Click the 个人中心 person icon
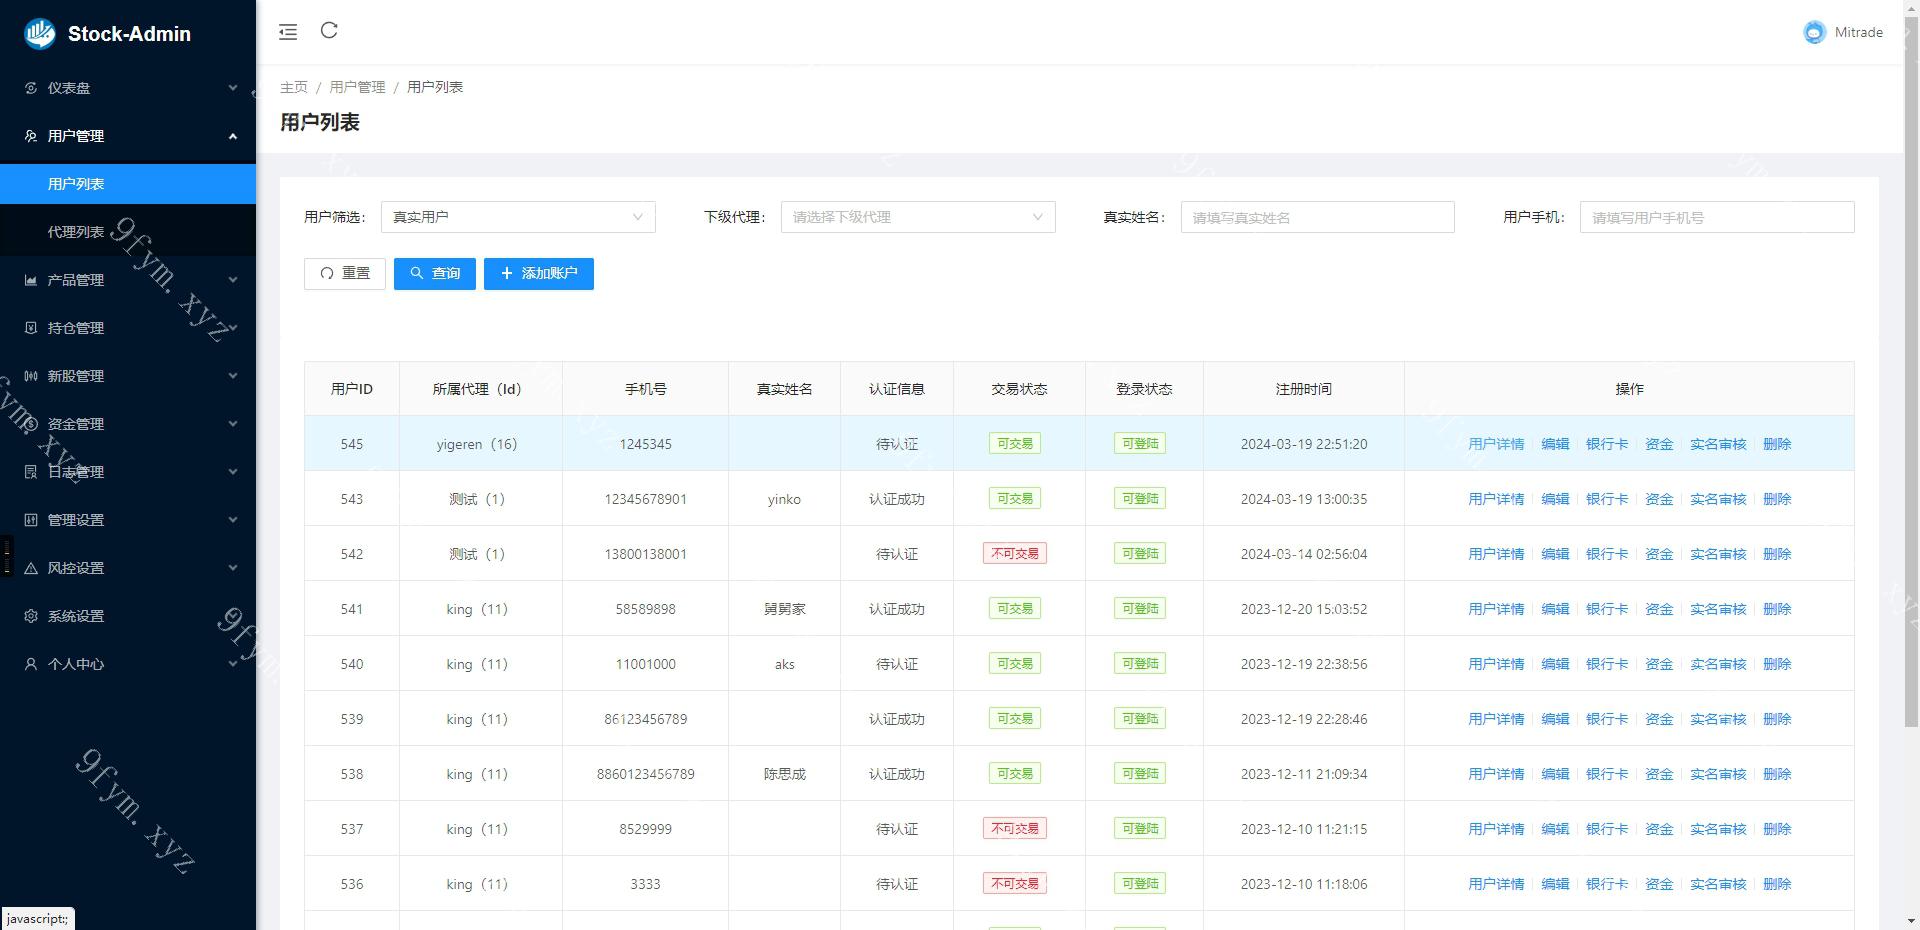This screenshot has width=1920, height=930. pyautogui.click(x=31, y=664)
